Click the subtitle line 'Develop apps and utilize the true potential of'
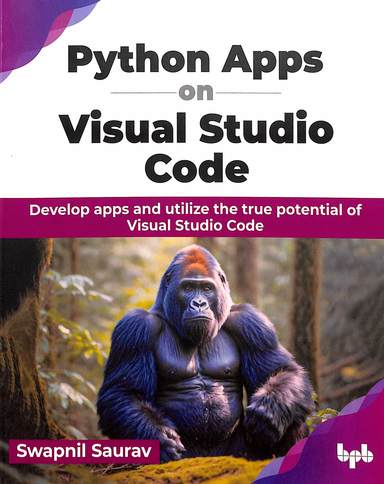This screenshot has width=384, height=484. click(x=196, y=211)
